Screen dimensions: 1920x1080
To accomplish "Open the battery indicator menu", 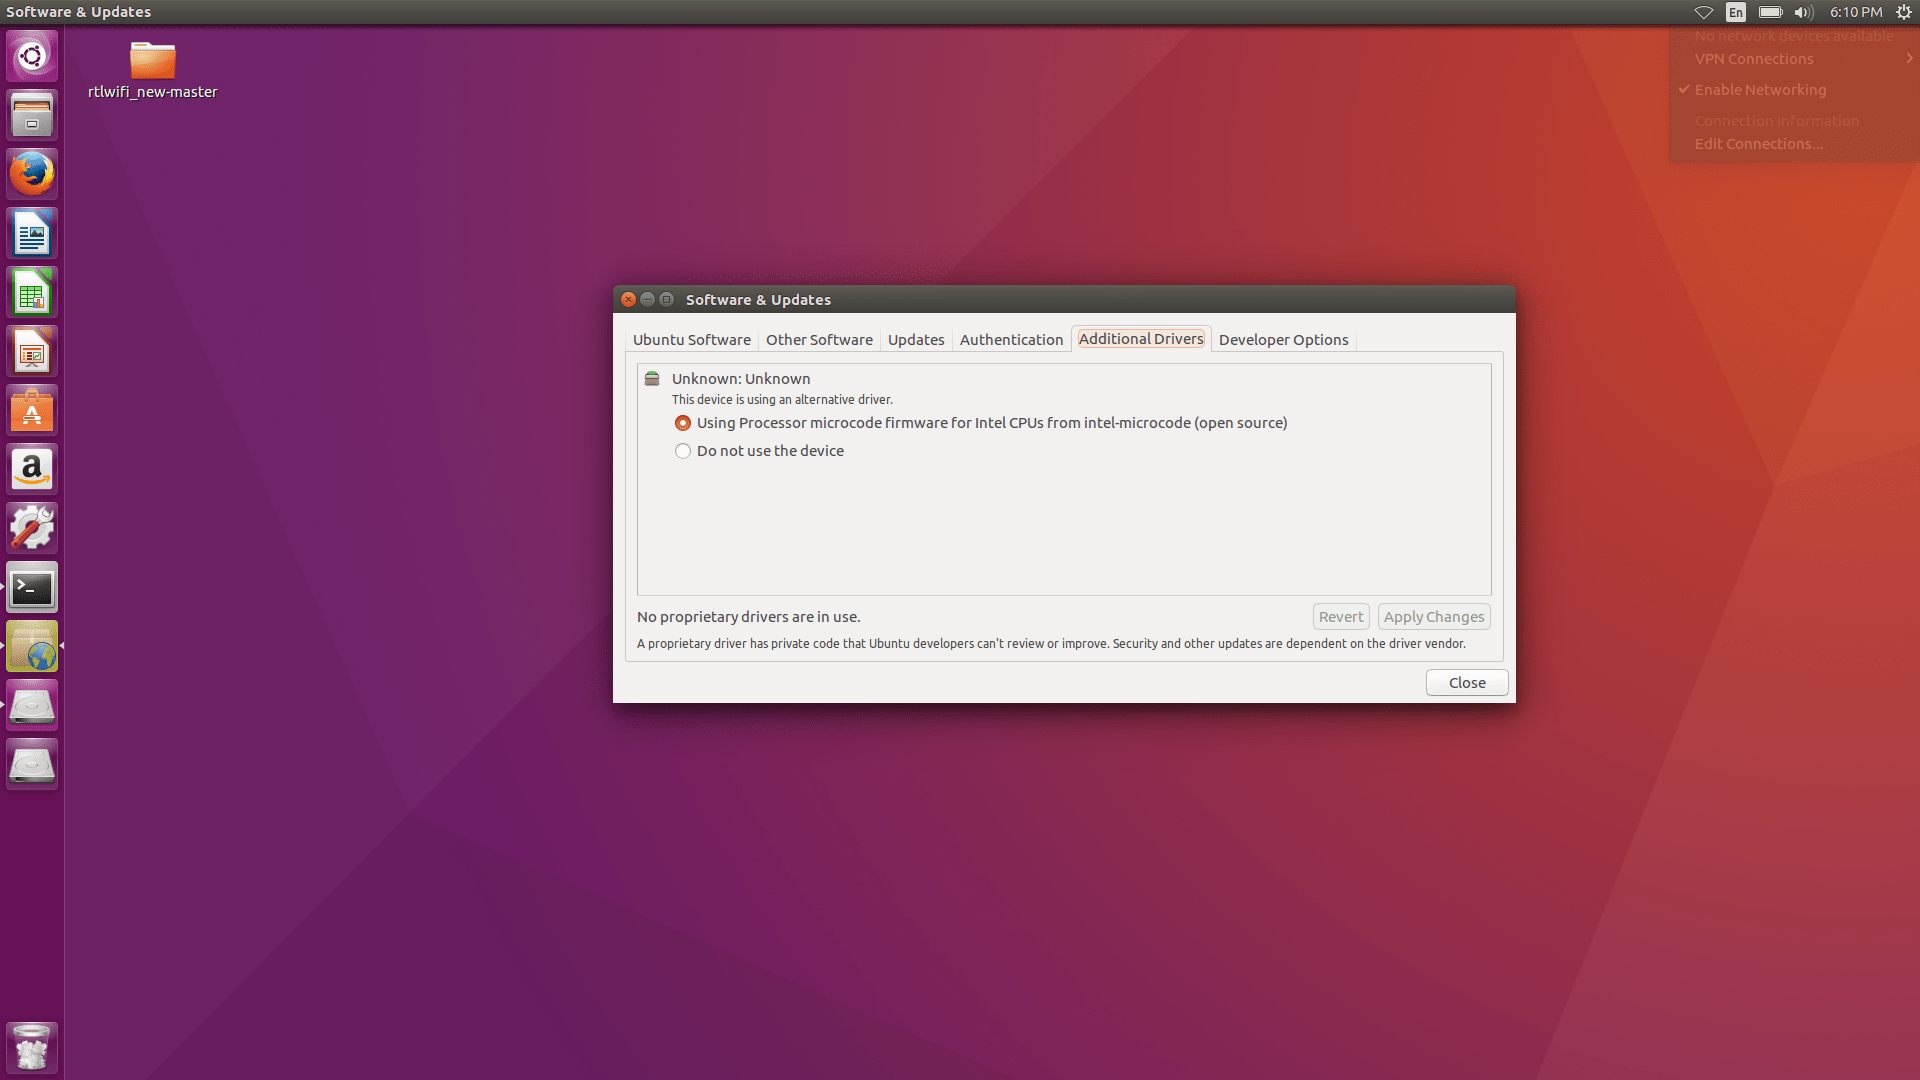I will [x=1769, y=12].
